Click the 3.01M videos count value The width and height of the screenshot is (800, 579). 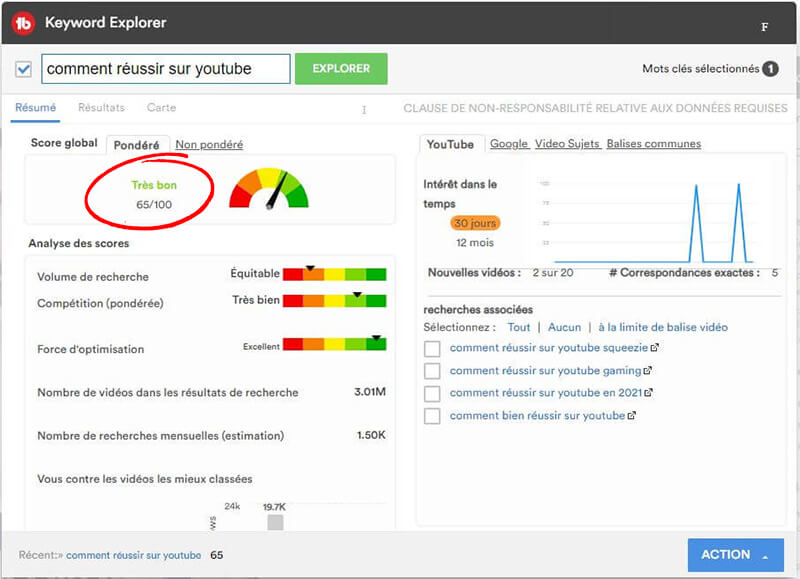point(370,392)
